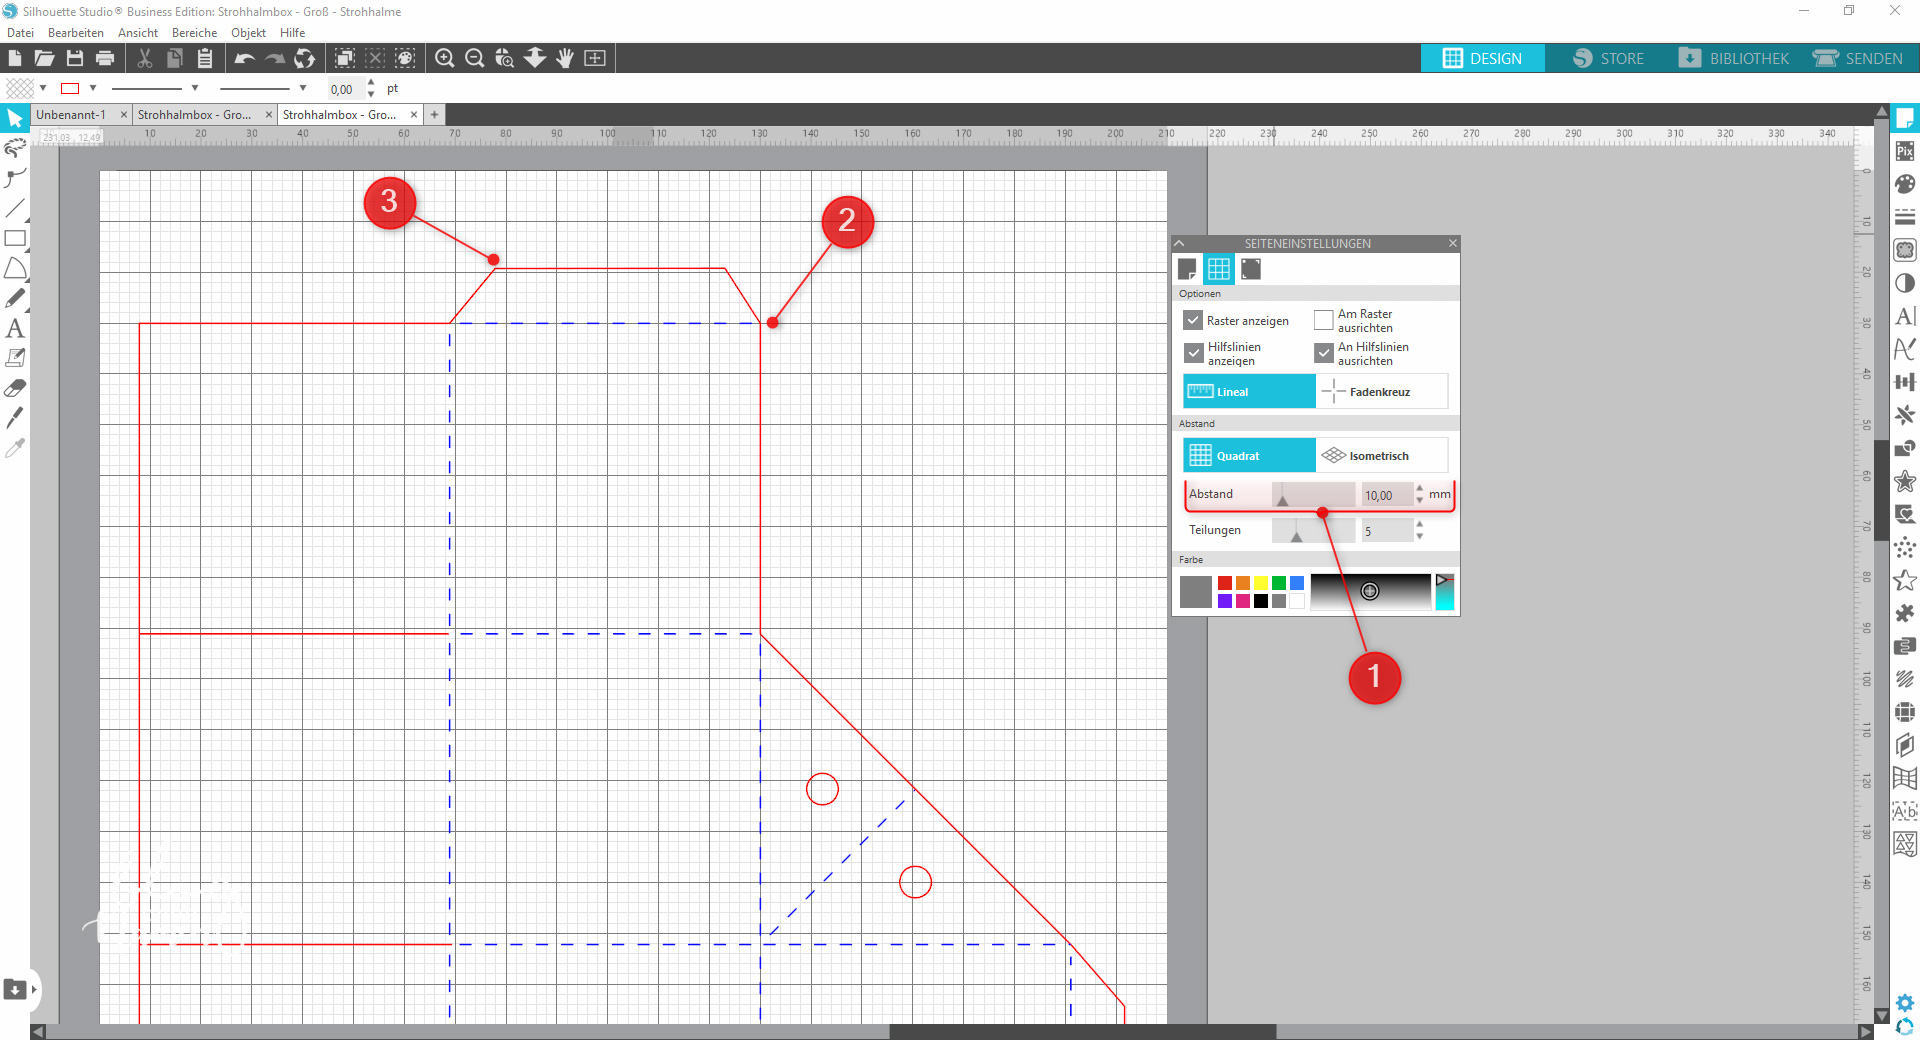Open the grid settings tab icon
This screenshot has width=1920, height=1040.
tap(1218, 269)
